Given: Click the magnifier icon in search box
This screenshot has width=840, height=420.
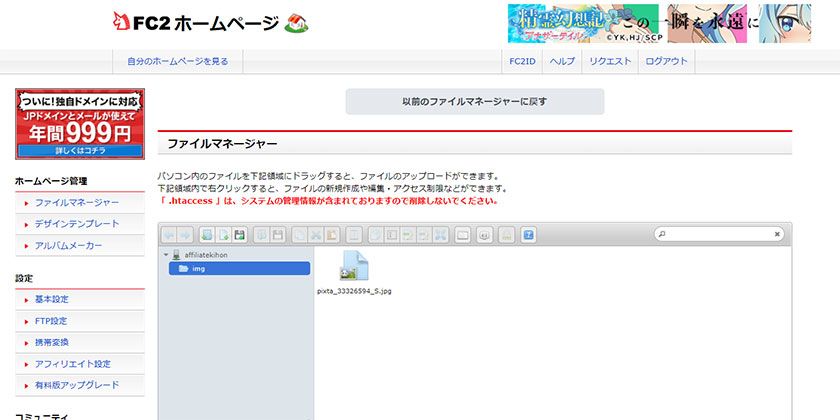Looking at the screenshot, I should click(662, 234).
